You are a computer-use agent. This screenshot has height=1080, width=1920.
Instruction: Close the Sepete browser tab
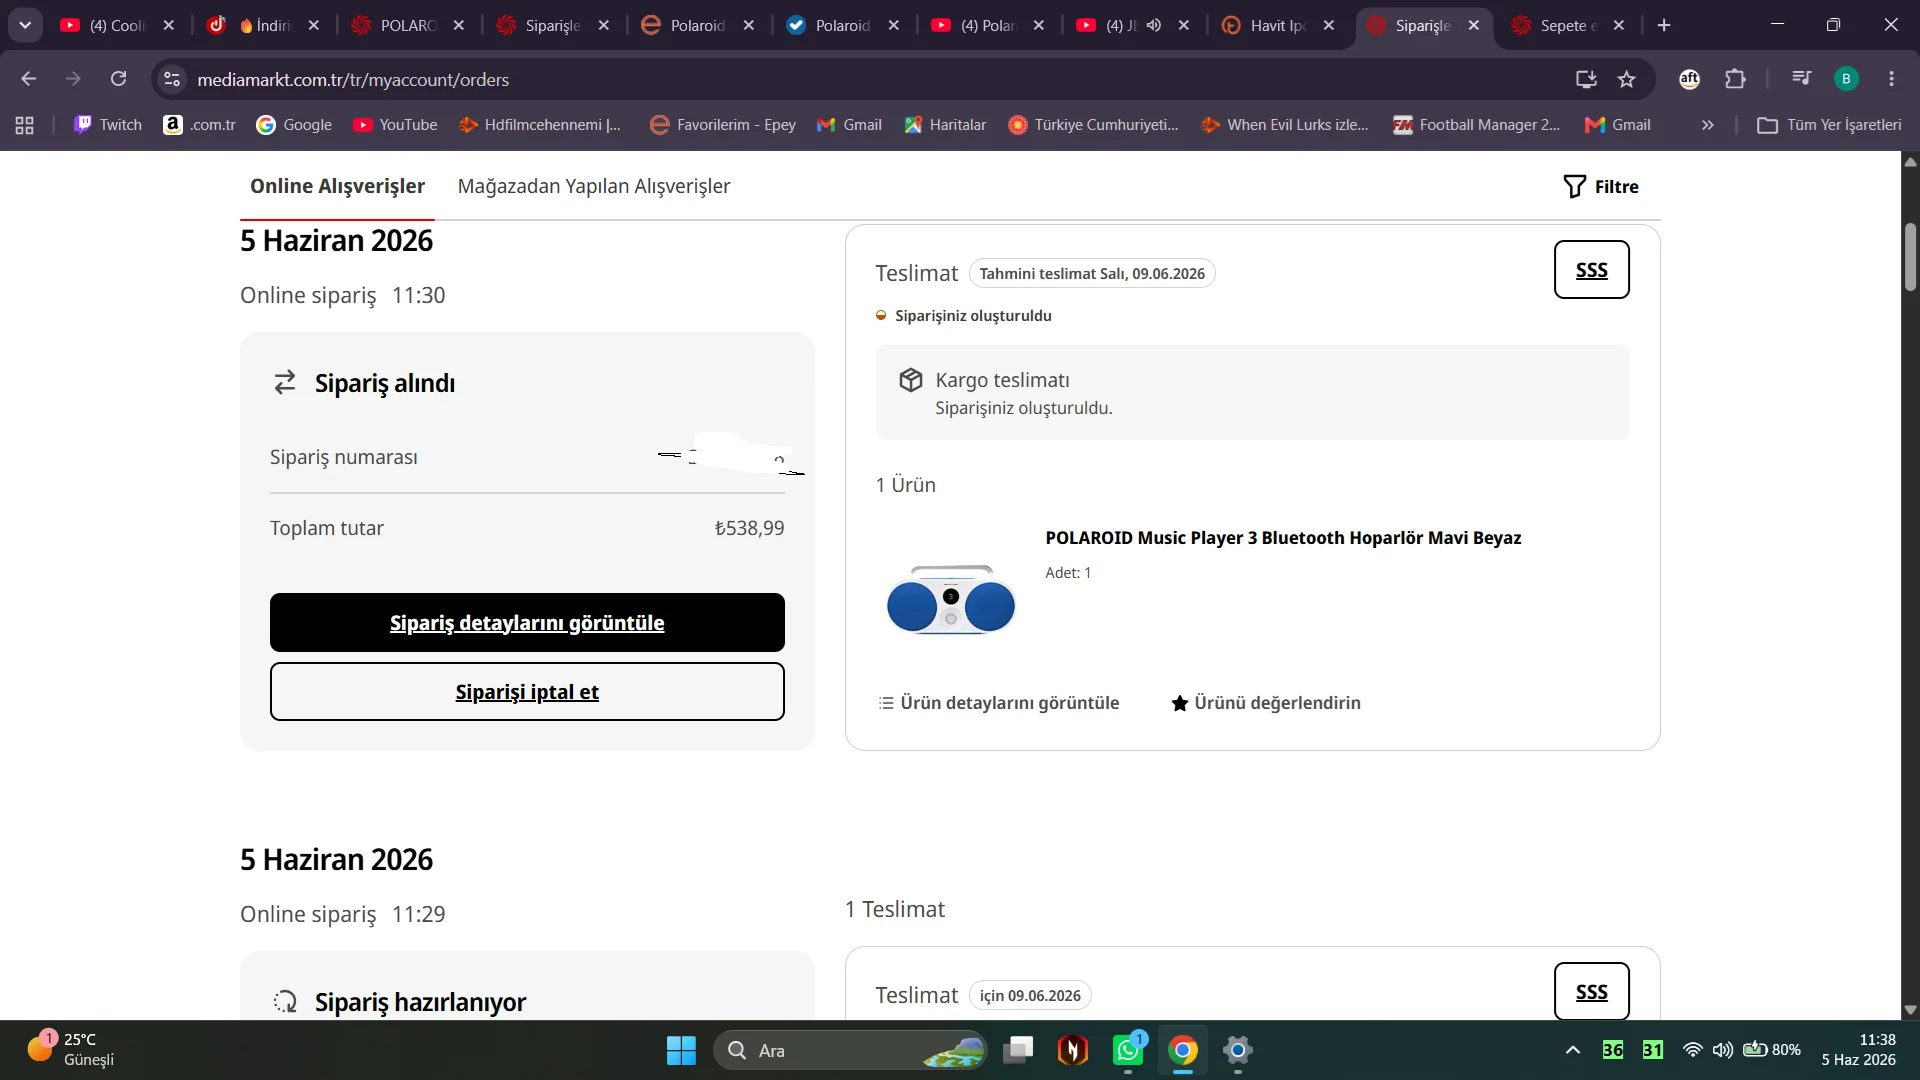[x=1619, y=25]
